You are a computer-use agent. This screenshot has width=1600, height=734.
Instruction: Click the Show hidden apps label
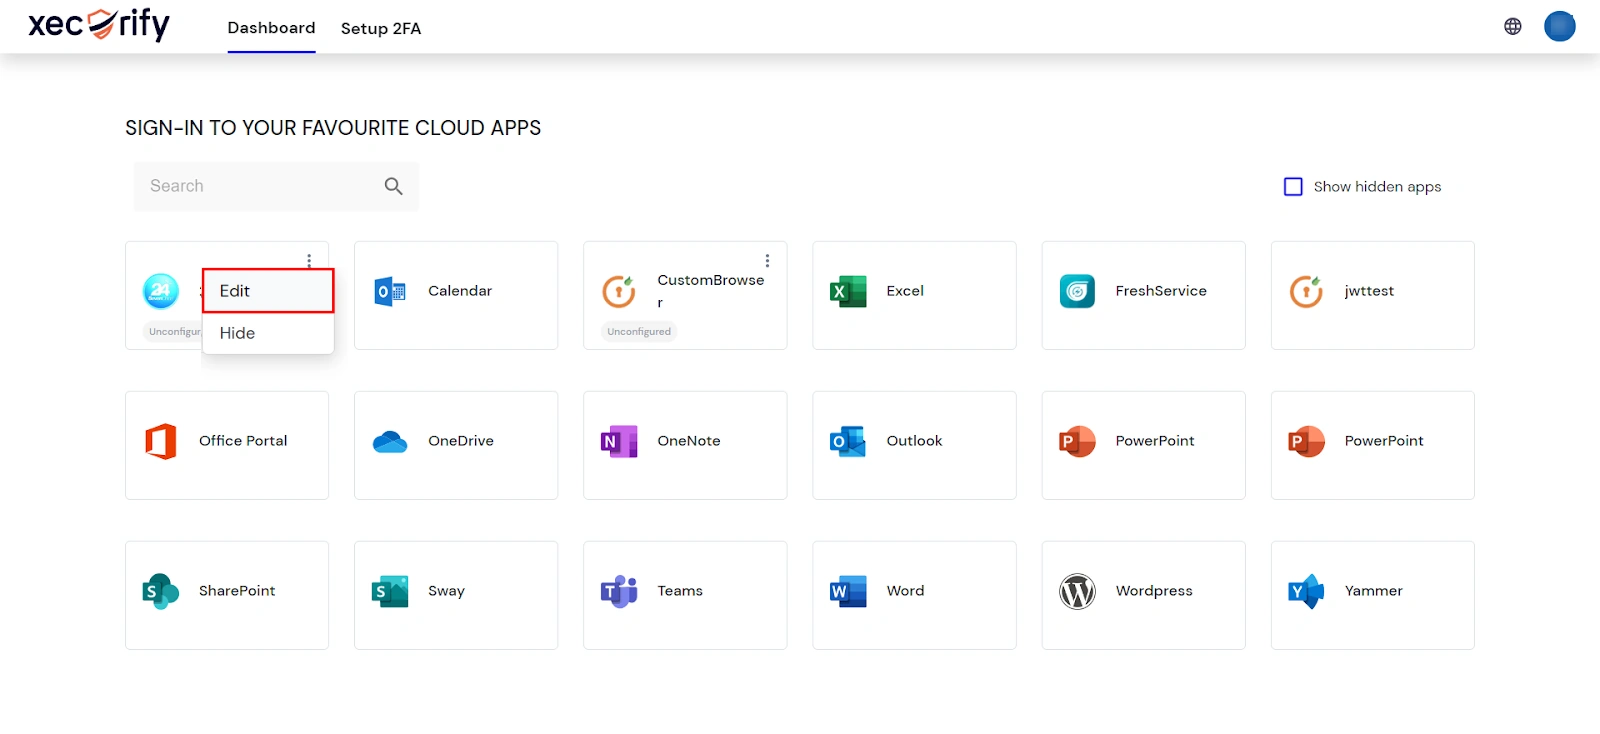click(1377, 187)
